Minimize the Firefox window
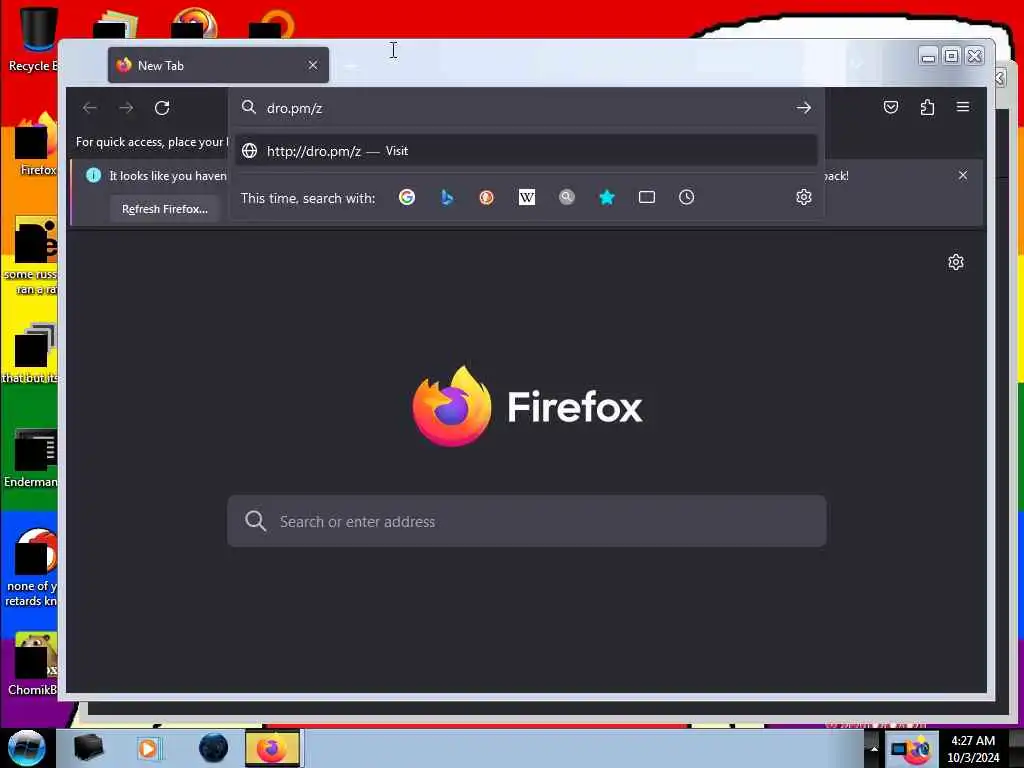 tap(928, 56)
